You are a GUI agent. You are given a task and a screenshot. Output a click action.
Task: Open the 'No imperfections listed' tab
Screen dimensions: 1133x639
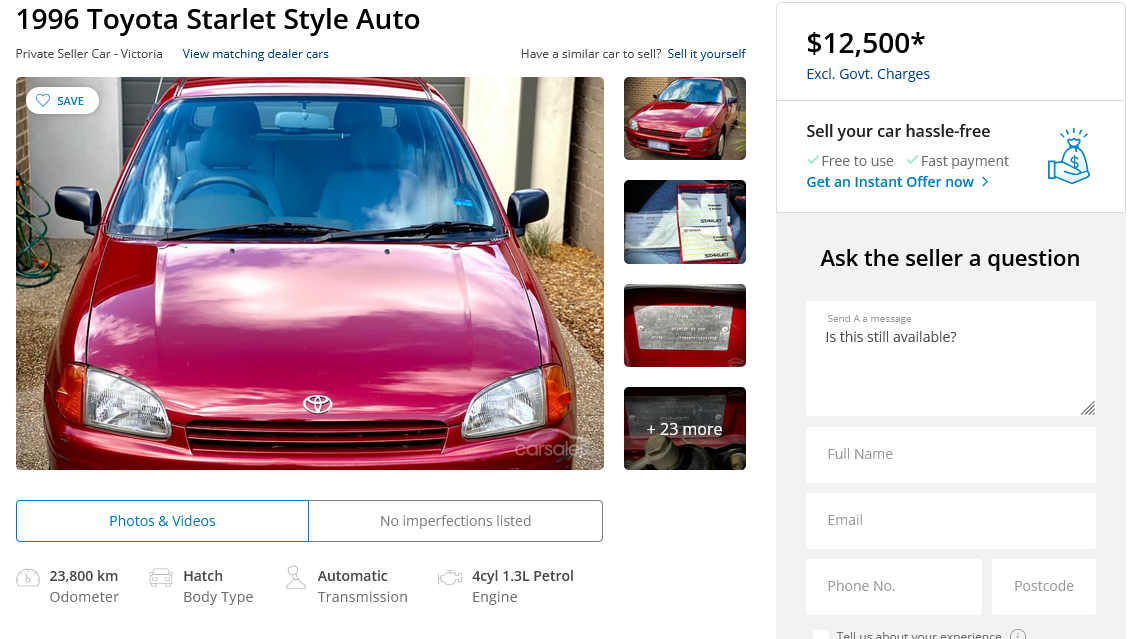click(x=455, y=521)
